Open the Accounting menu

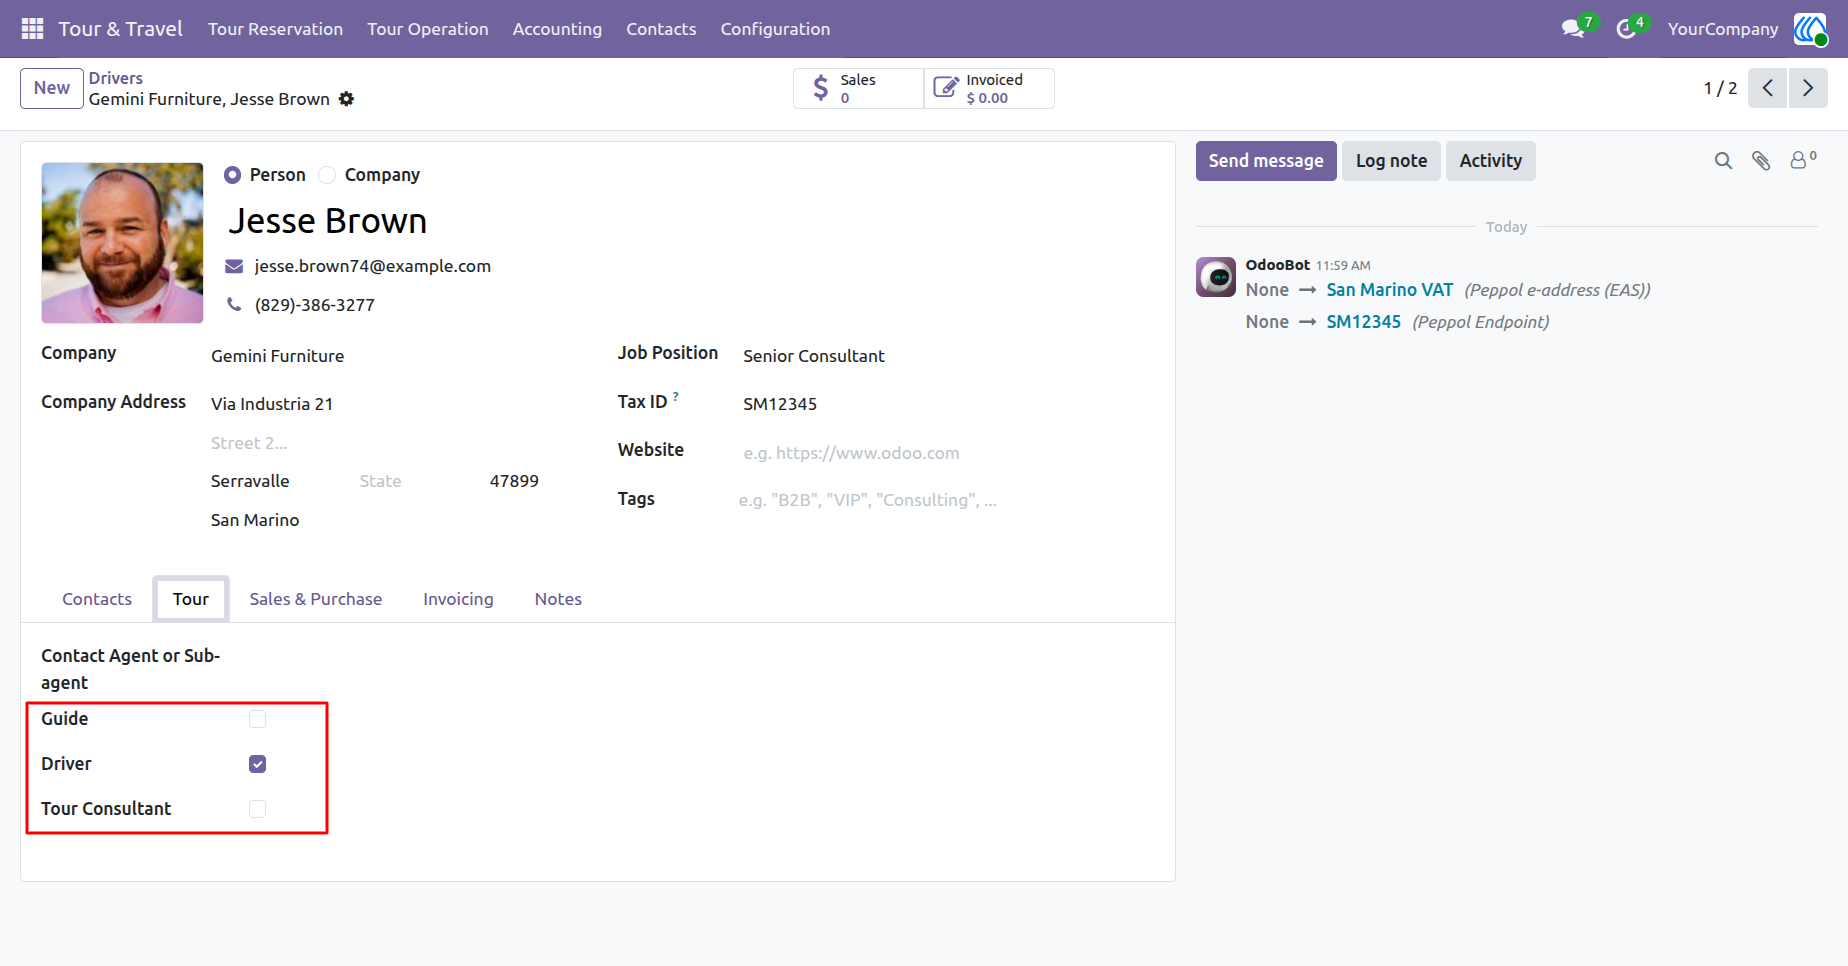pos(557,29)
